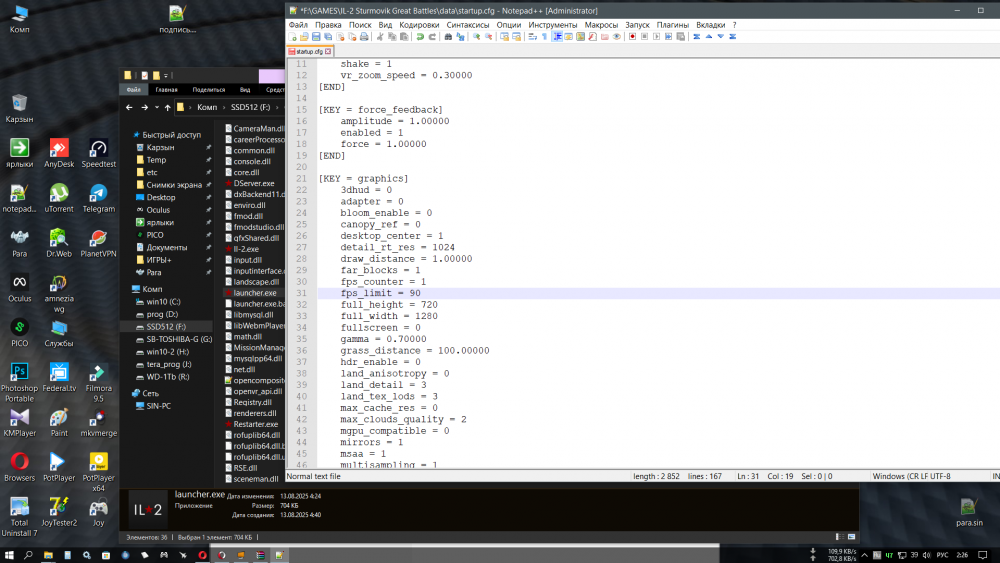Click the Save file icon in Notepad++ toolbar
Screen dimensions: 1000x563
(x=317, y=37)
